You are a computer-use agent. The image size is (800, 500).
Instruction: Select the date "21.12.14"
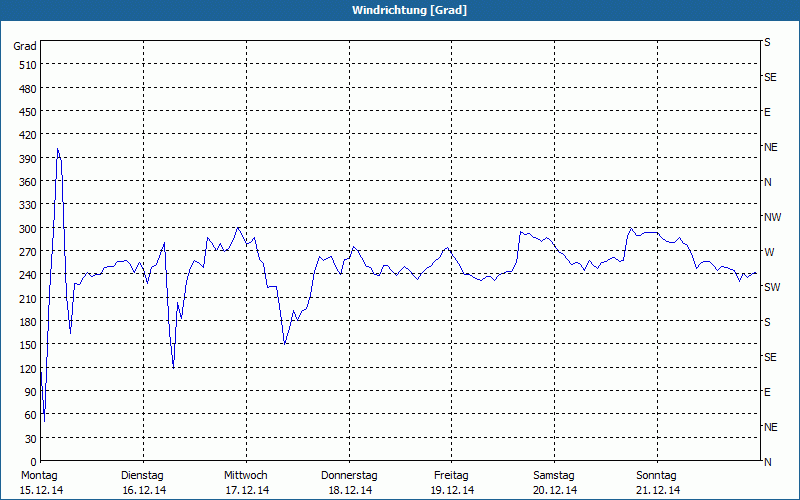point(659,491)
